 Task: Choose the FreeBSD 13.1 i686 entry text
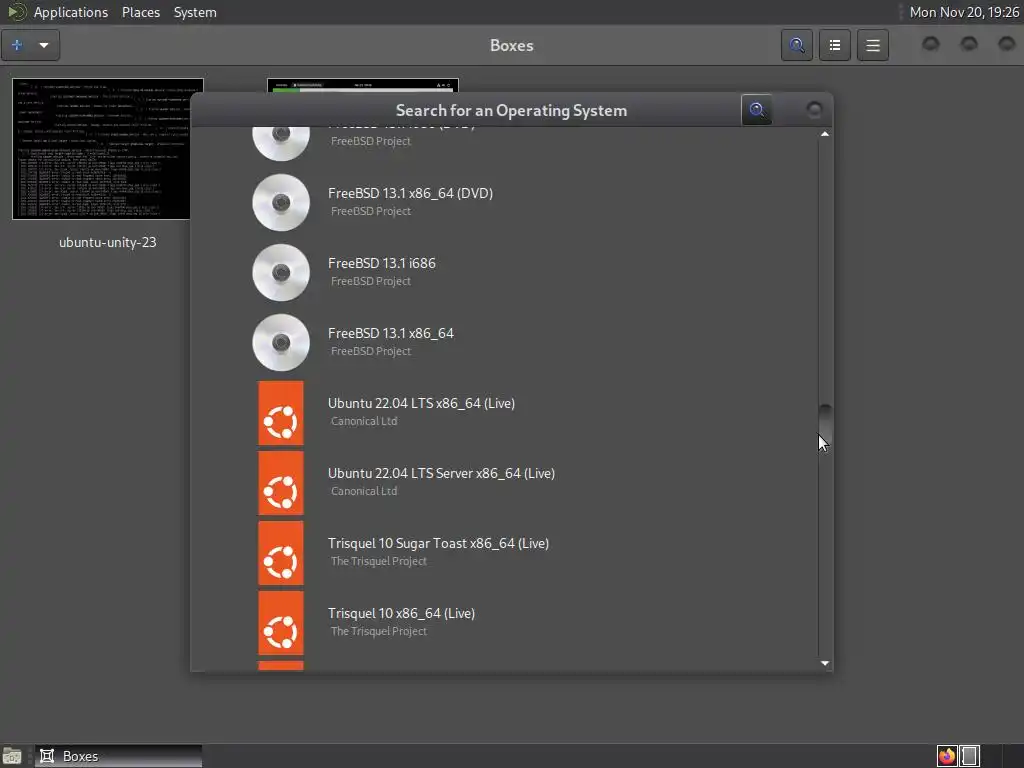tap(381, 263)
